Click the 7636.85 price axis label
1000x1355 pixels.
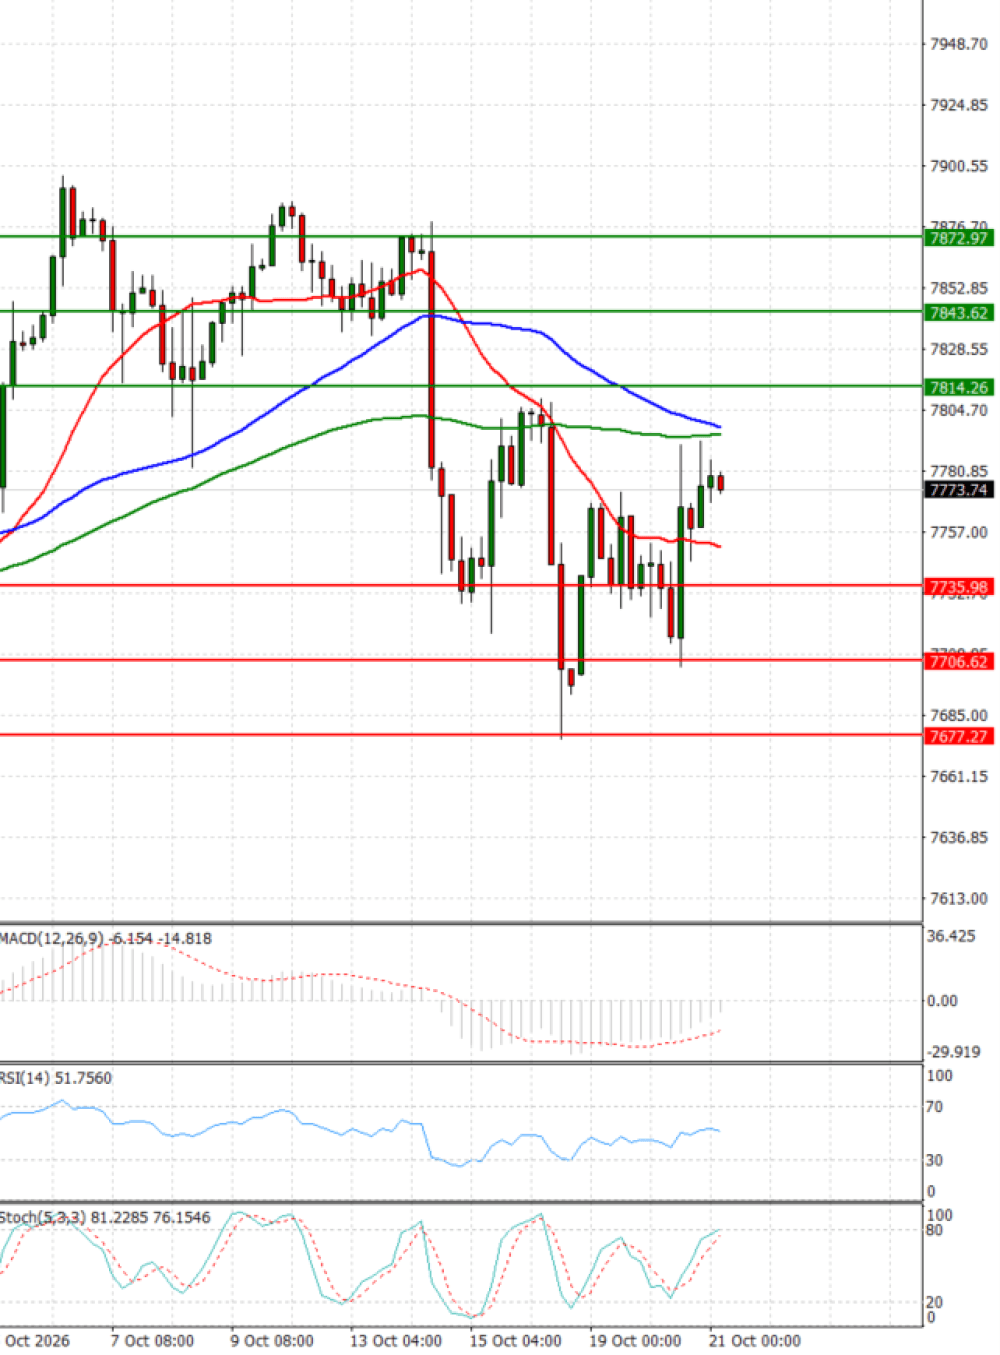point(958,837)
